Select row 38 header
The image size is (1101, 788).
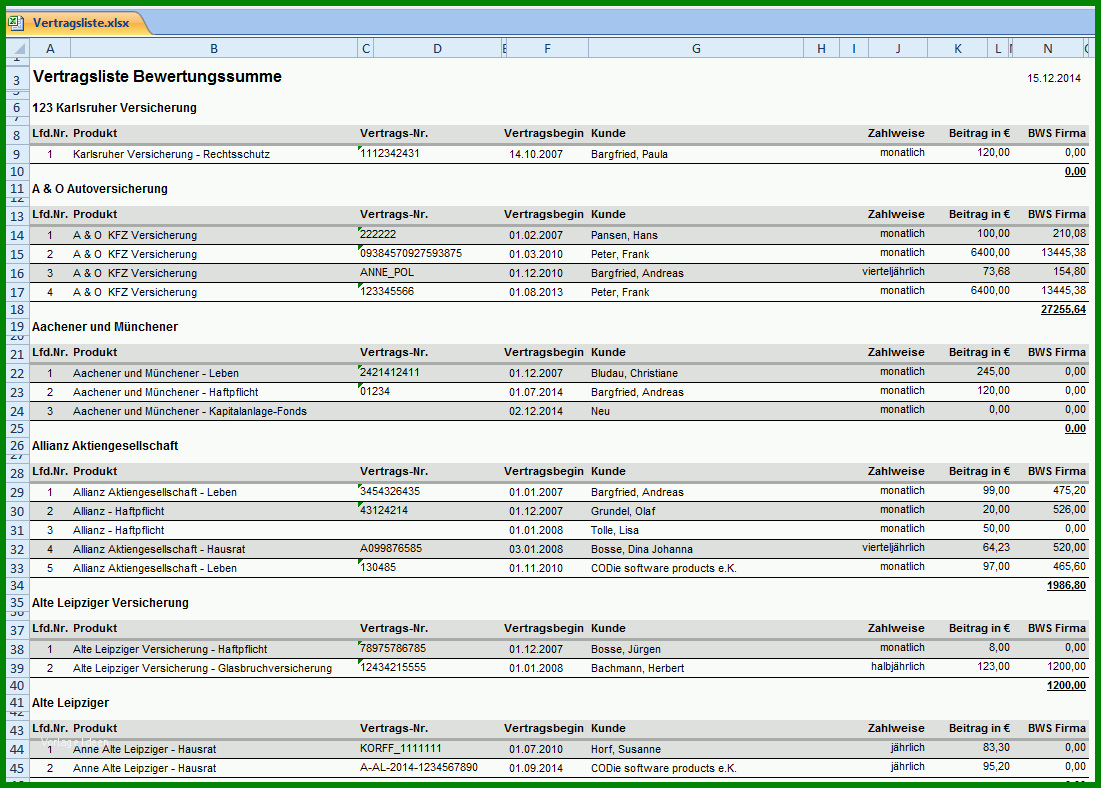pyautogui.click(x=17, y=650)
